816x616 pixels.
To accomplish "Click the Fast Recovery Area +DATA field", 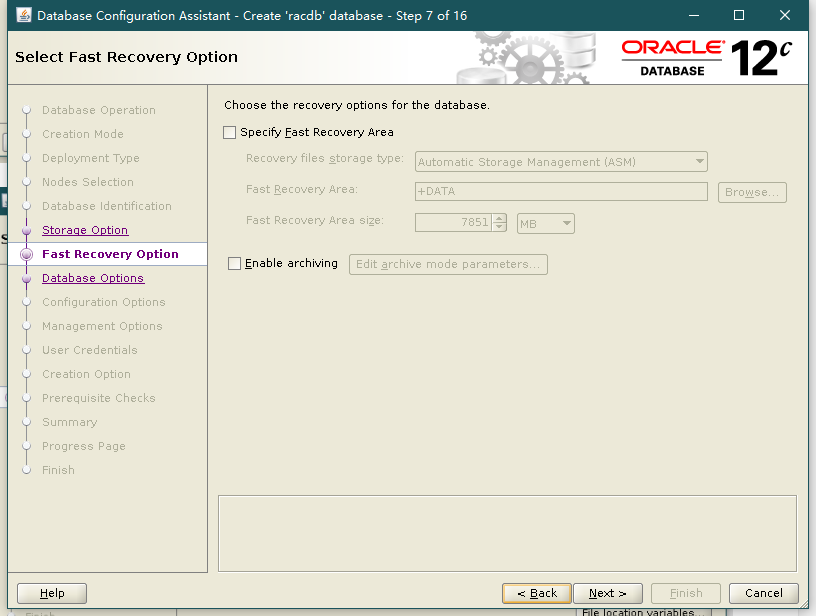I will 561,191.
